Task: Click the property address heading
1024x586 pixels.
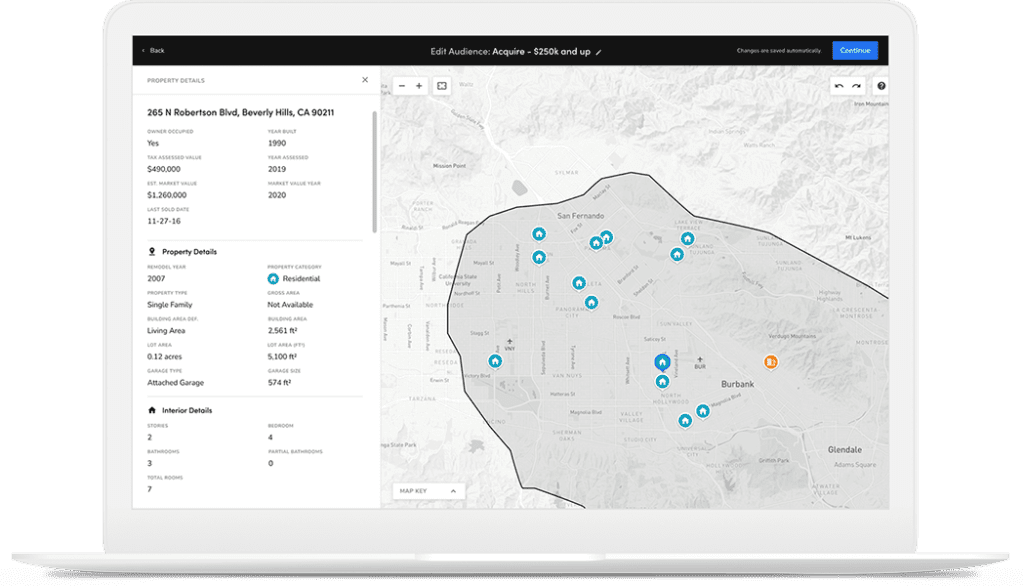Action: tap(240, 113)
